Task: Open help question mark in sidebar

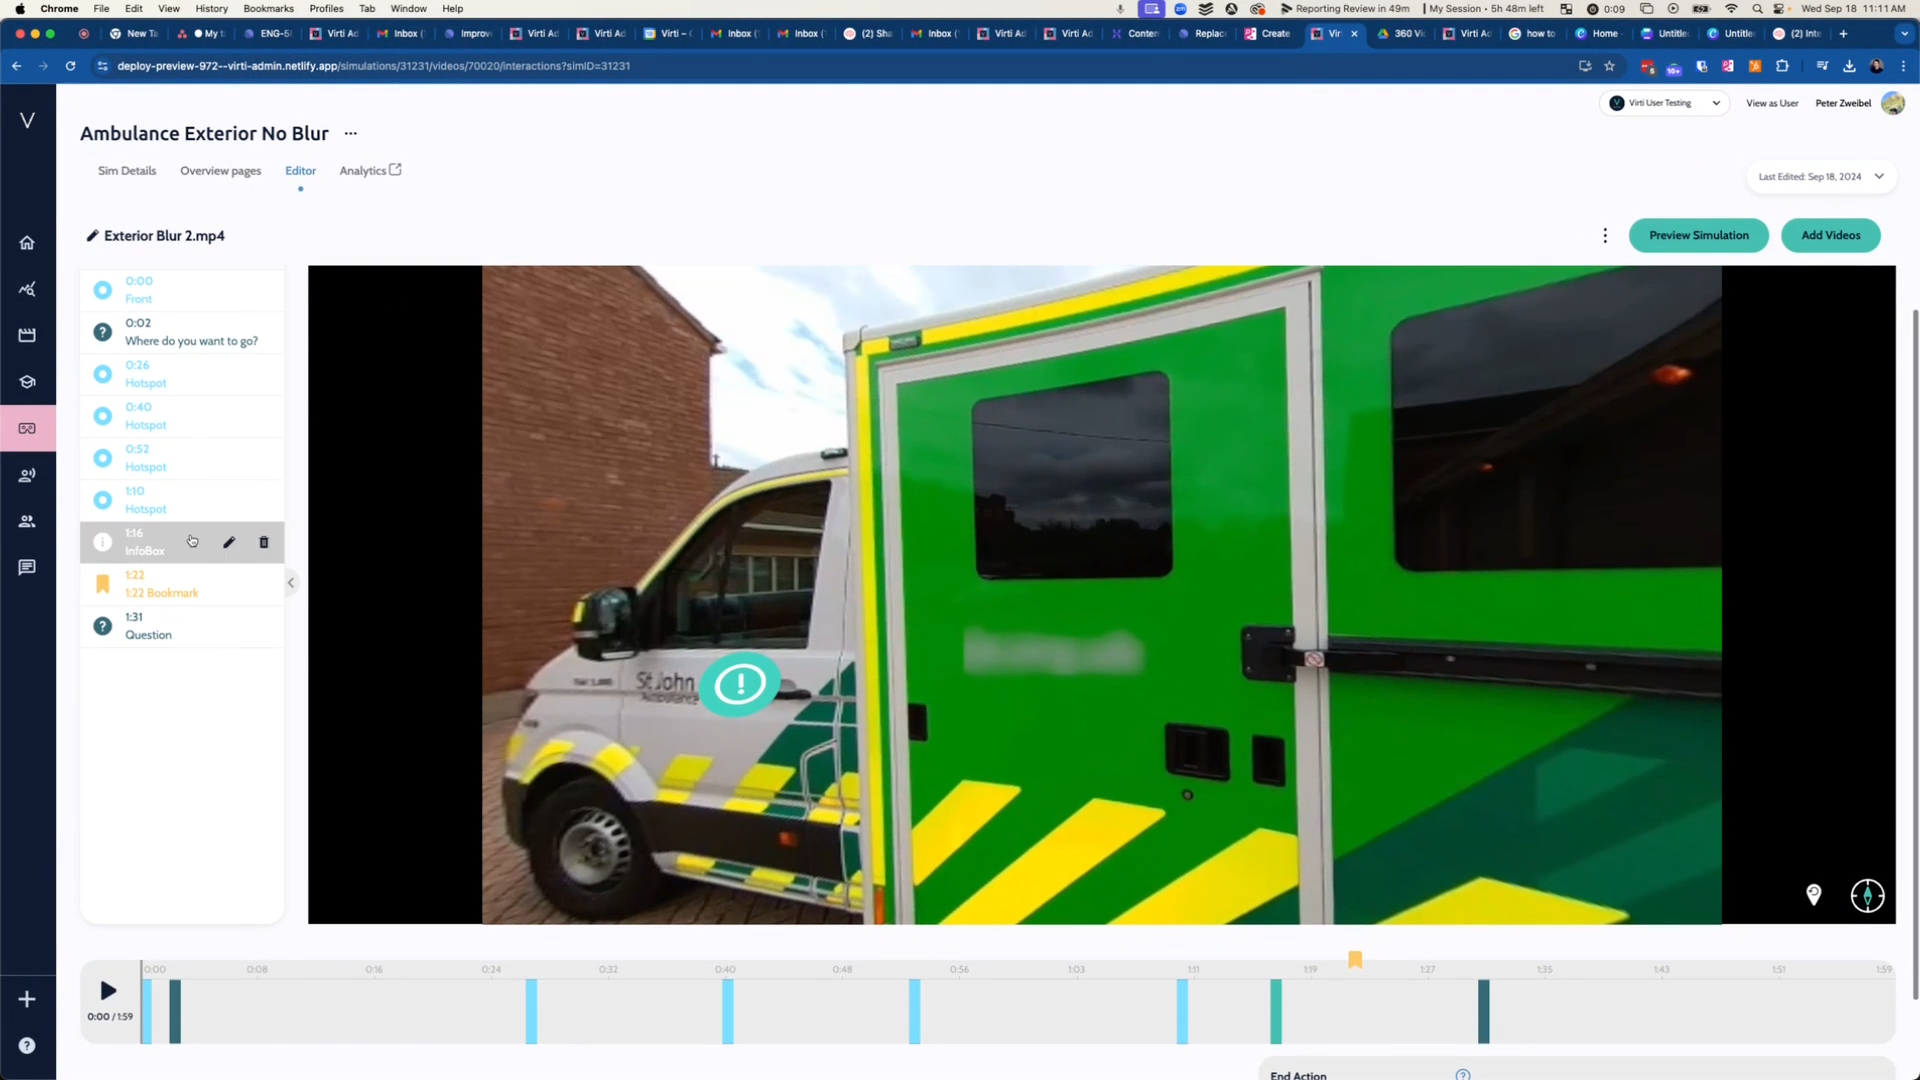Action: click(x=27, y=1045)
